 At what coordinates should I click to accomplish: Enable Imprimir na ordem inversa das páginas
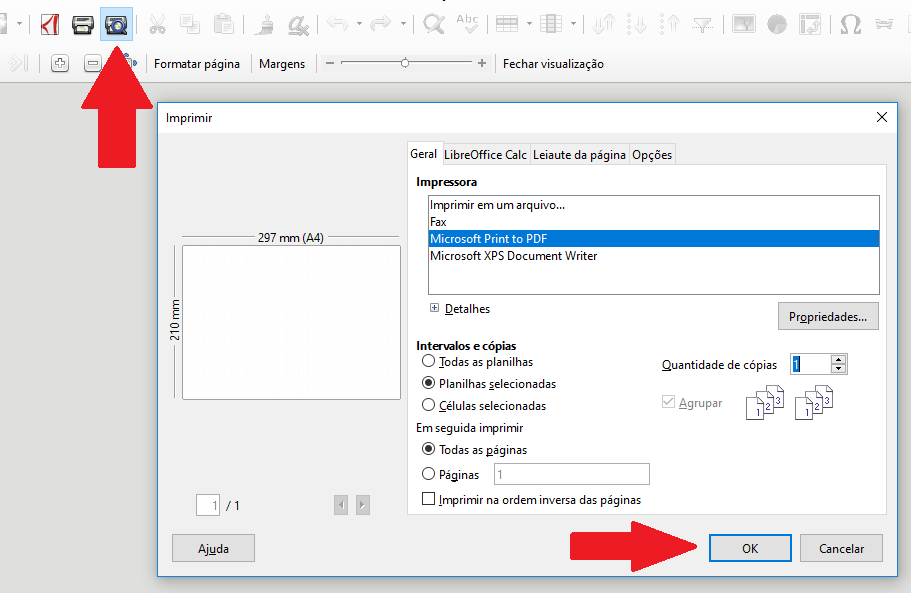pos(428,499)
